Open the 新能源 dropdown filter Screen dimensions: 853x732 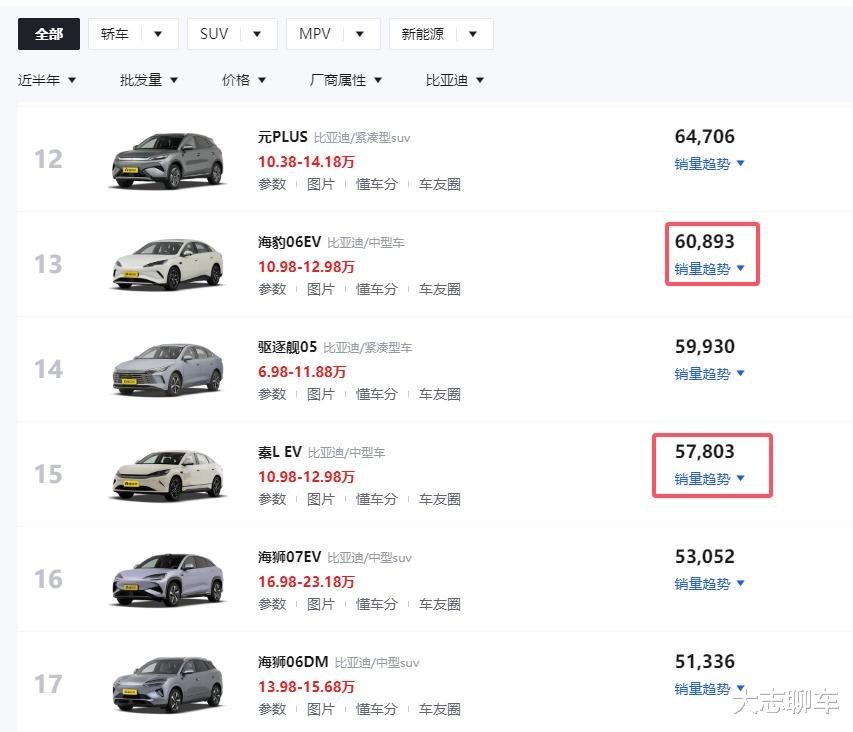click(440, 34)
